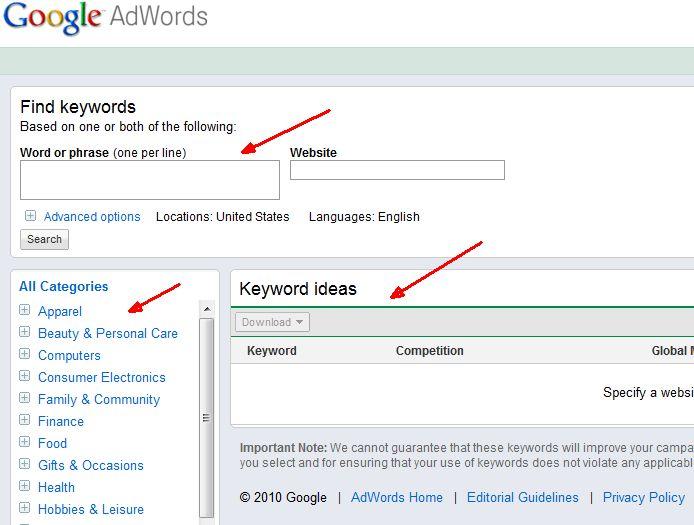Viewport: 694px width, 525px height.
Task: Open the Editorial Guidelines link
Action: (x=523, y=498)
